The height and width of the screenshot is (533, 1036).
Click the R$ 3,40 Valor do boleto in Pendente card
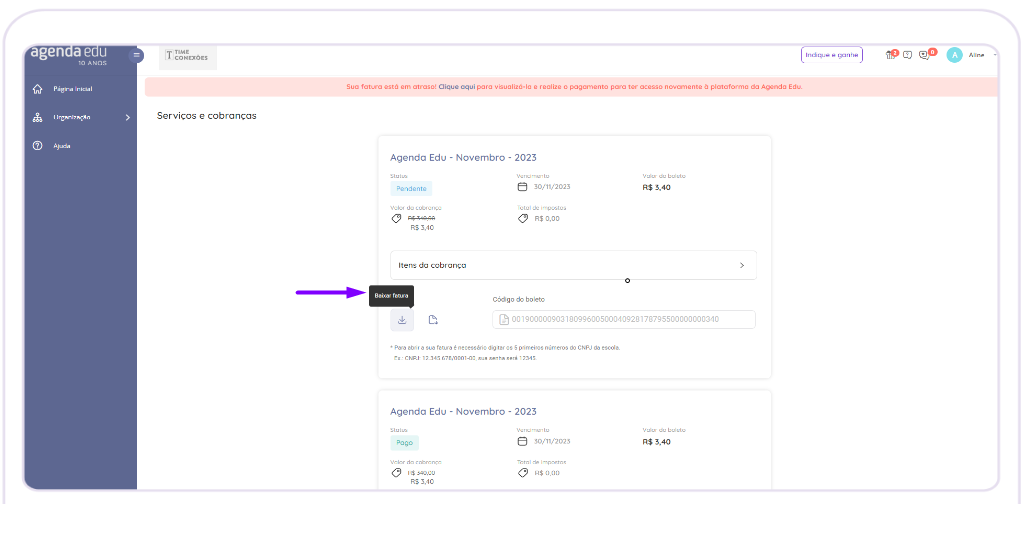(x=656, y=188)
